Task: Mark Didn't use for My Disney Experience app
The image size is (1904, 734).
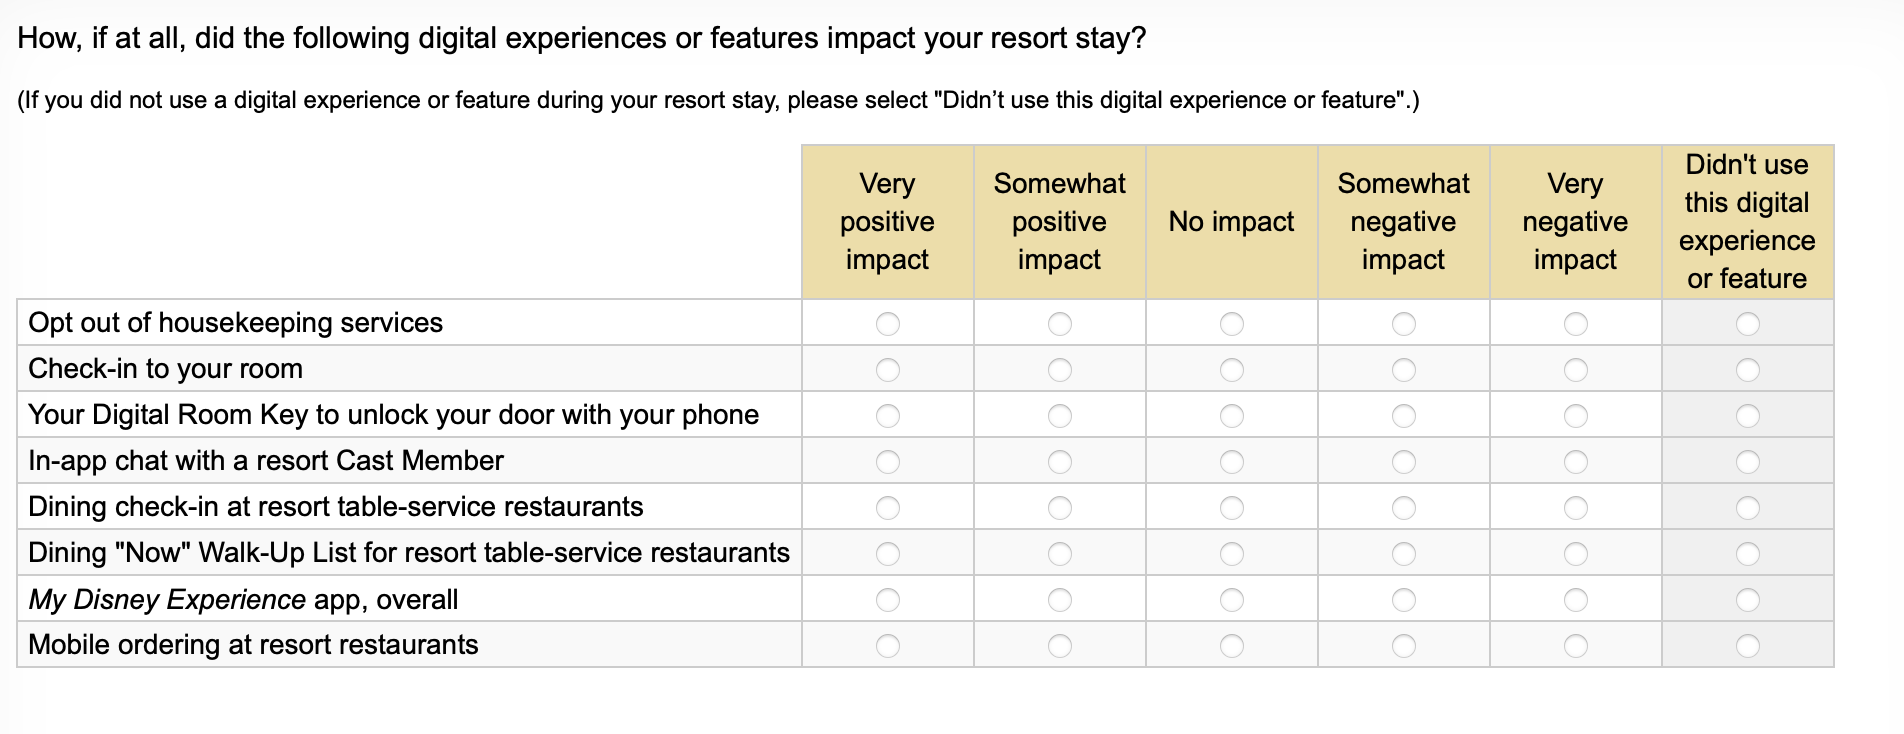Action: (x=1747, y=600)
